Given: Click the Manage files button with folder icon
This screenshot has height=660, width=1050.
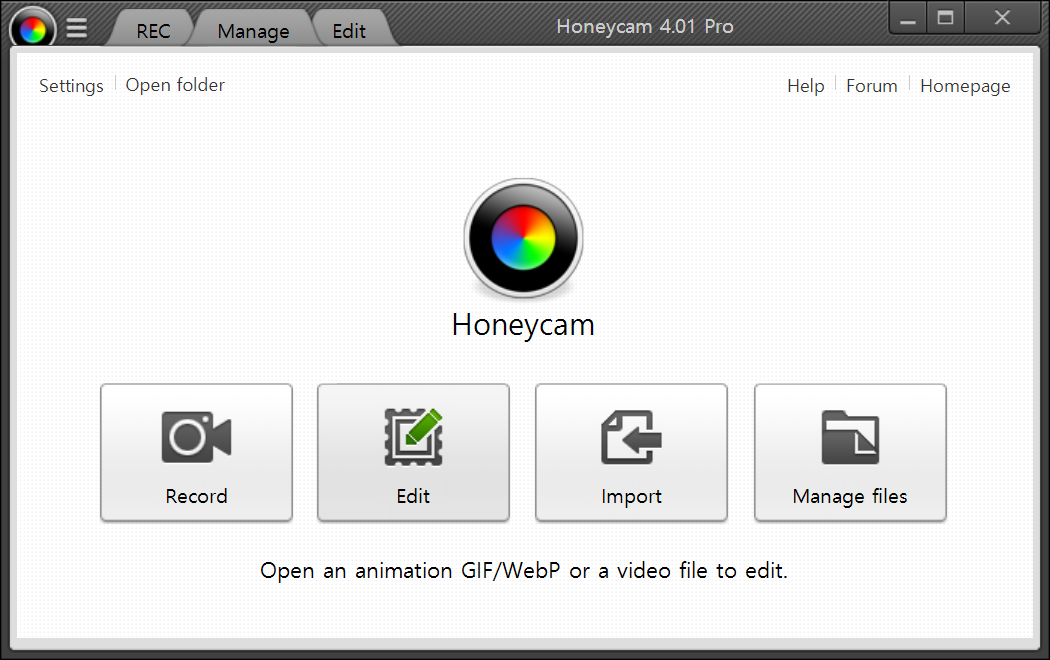Looking at the screenshot, I should [x=850, y=452].
